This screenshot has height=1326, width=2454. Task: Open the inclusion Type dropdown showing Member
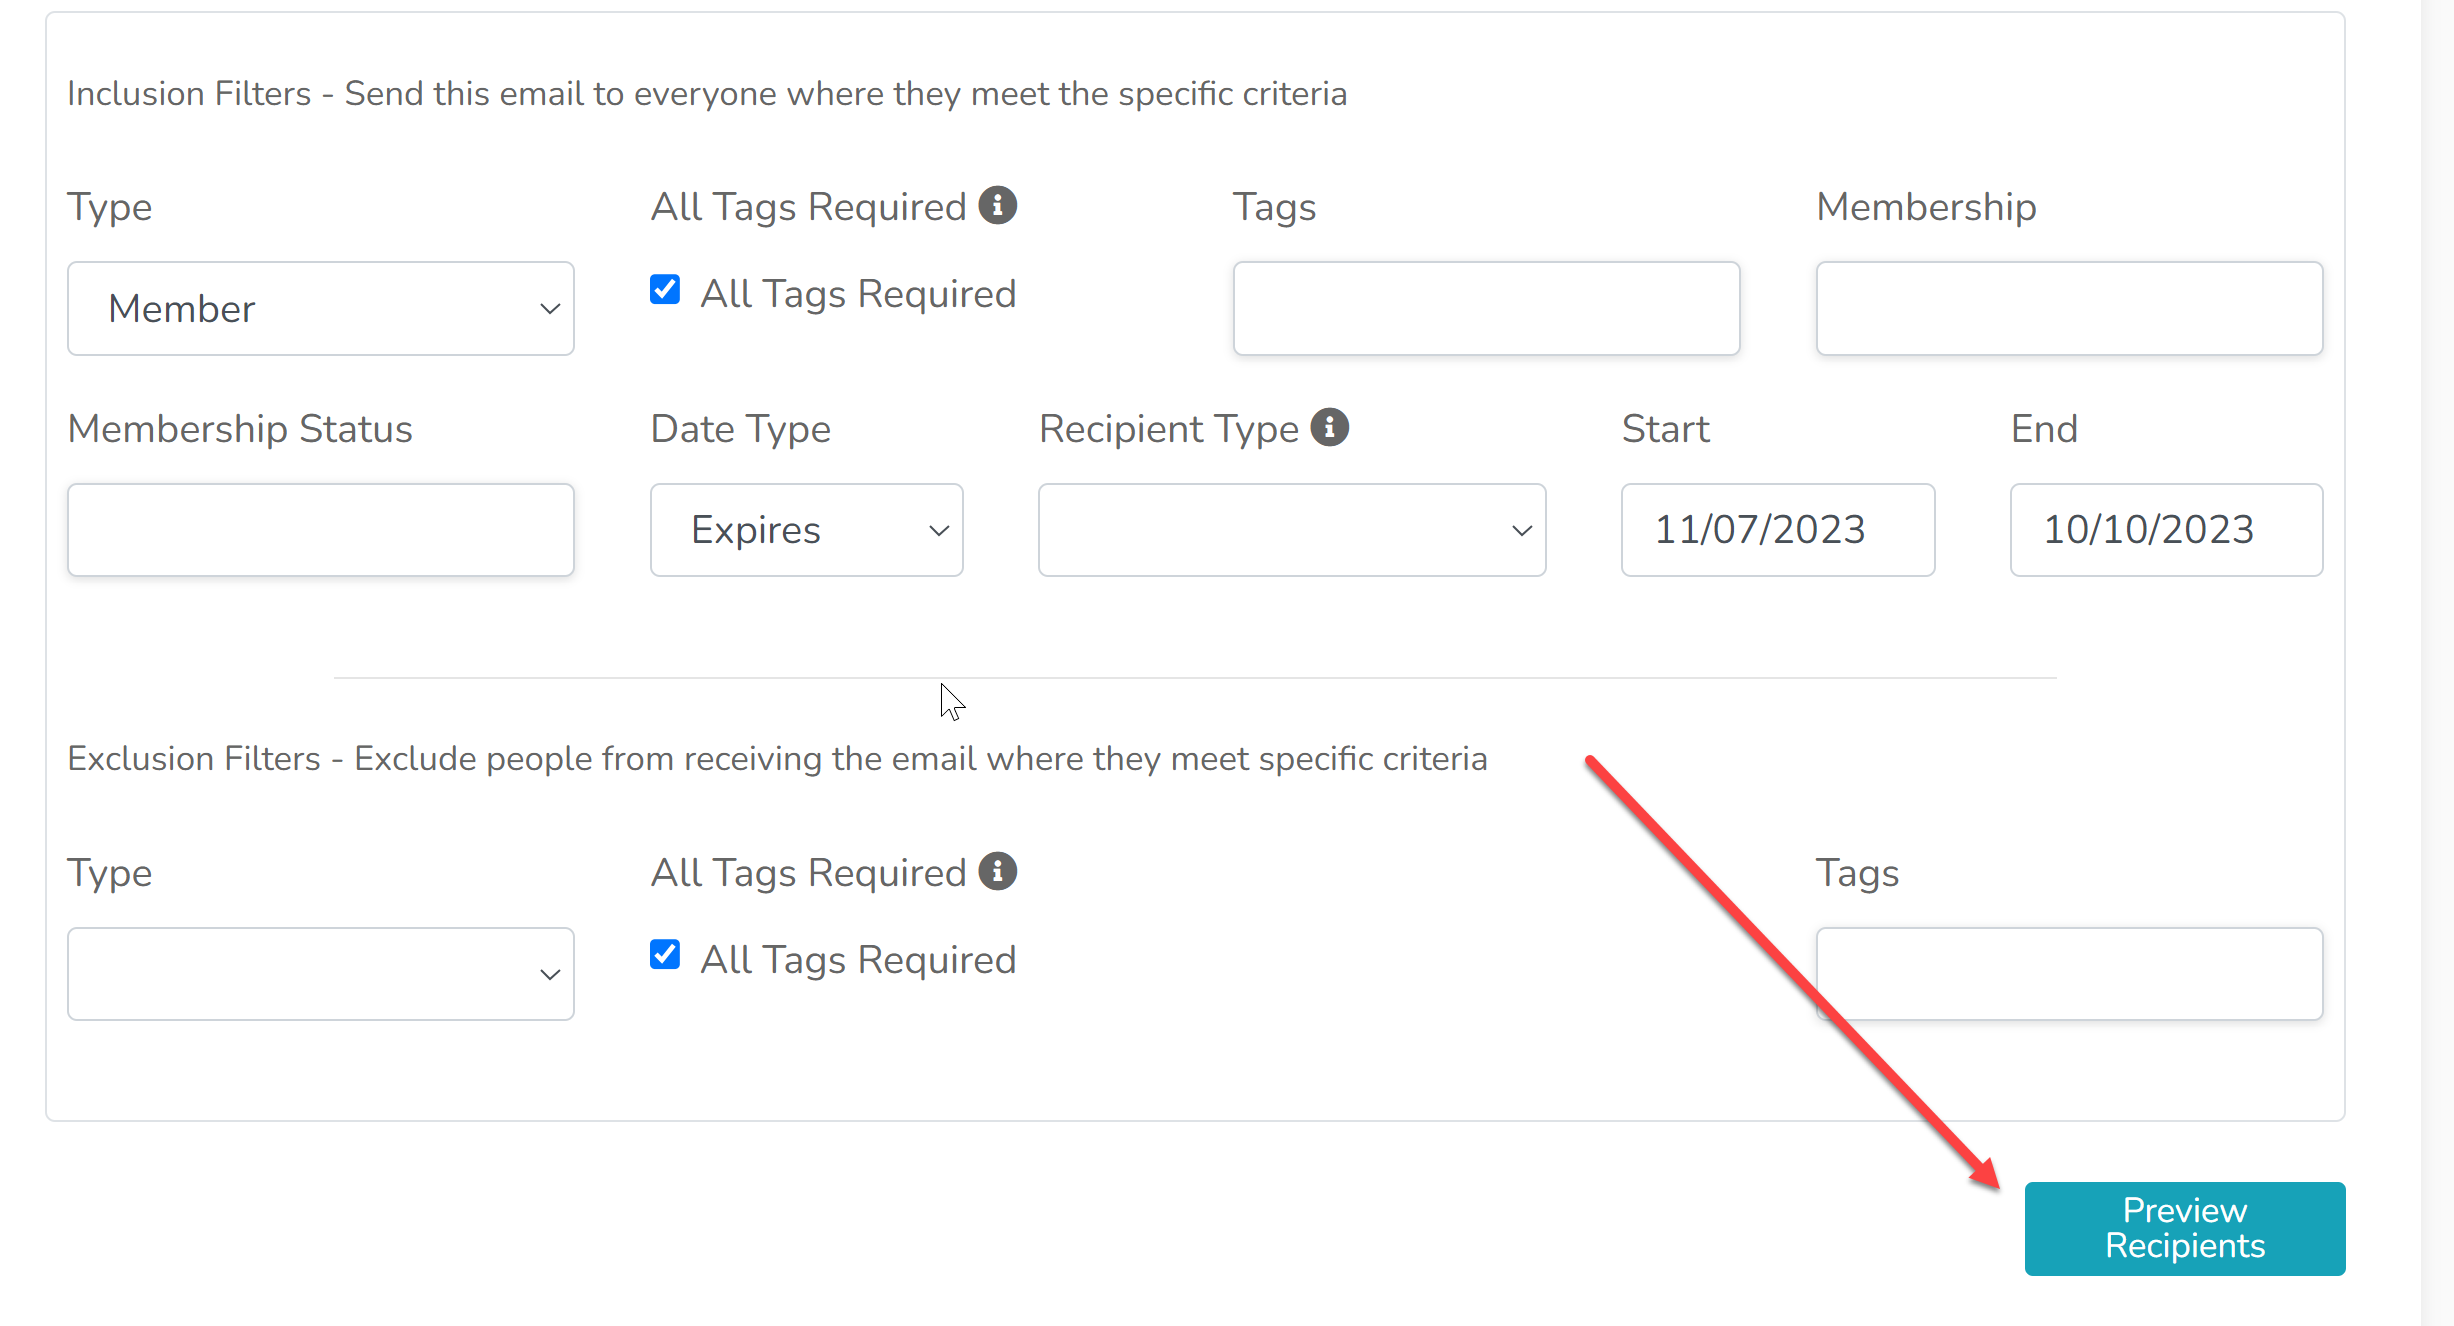click(x=321, y=309)
